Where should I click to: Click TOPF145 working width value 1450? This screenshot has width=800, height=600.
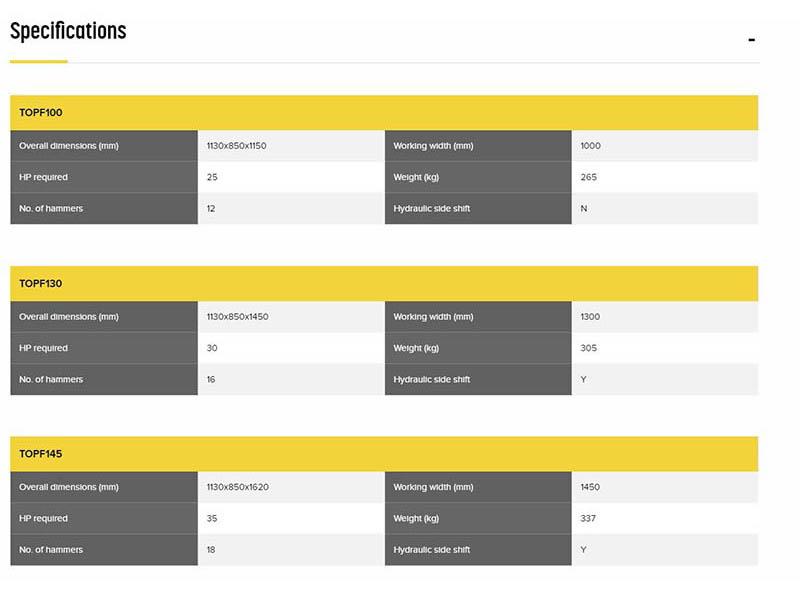(x=590, y=487)
